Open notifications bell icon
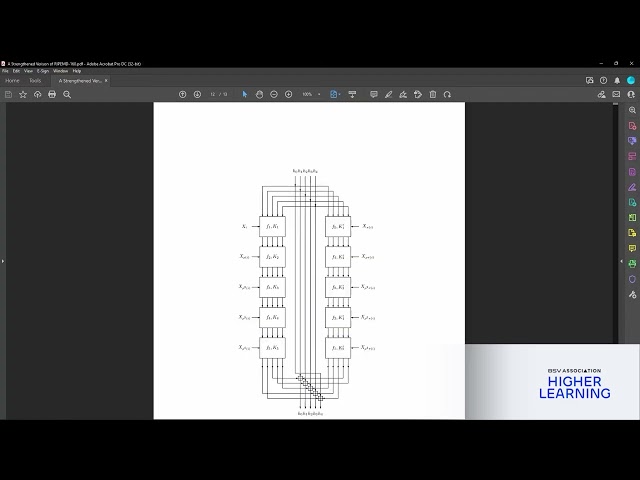The image size is (640, 480). [617, 80]
